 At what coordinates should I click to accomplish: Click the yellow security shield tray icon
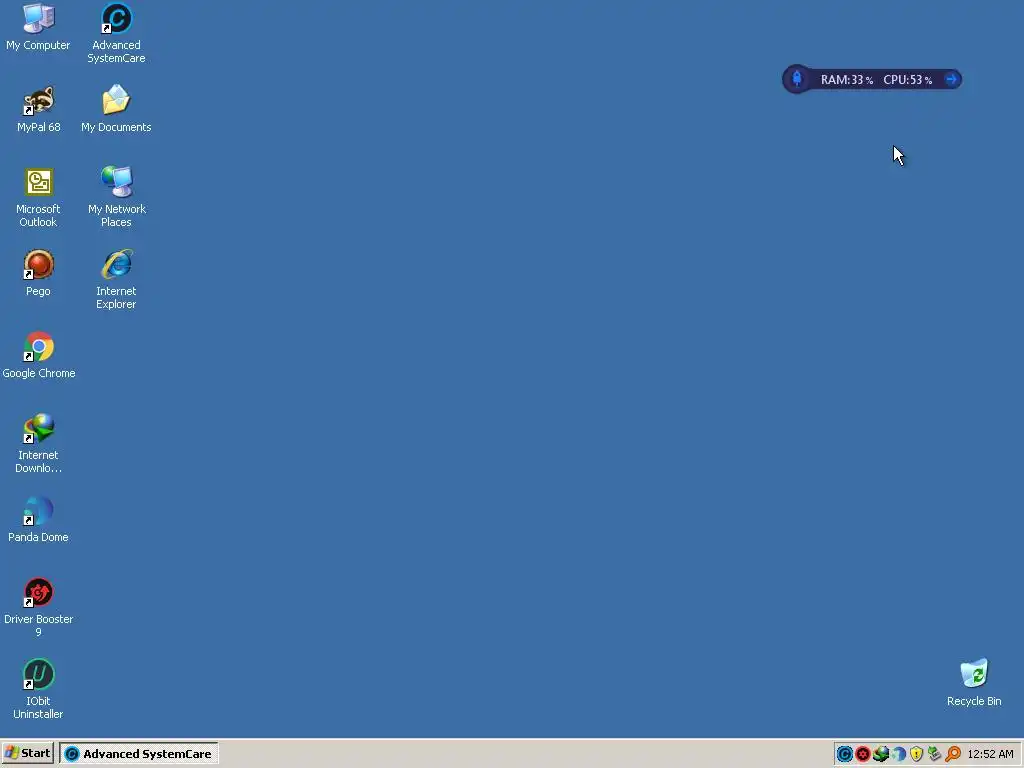click(916, 754)
